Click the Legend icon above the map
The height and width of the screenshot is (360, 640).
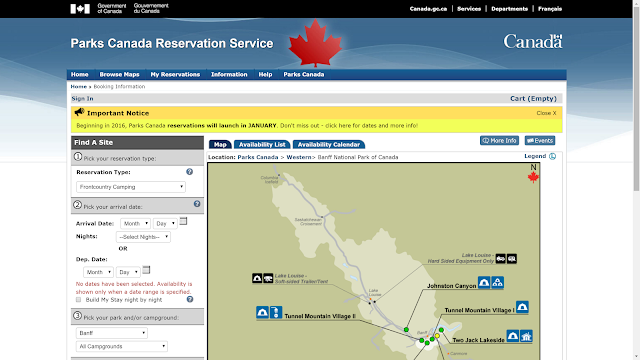coord(552,156)
